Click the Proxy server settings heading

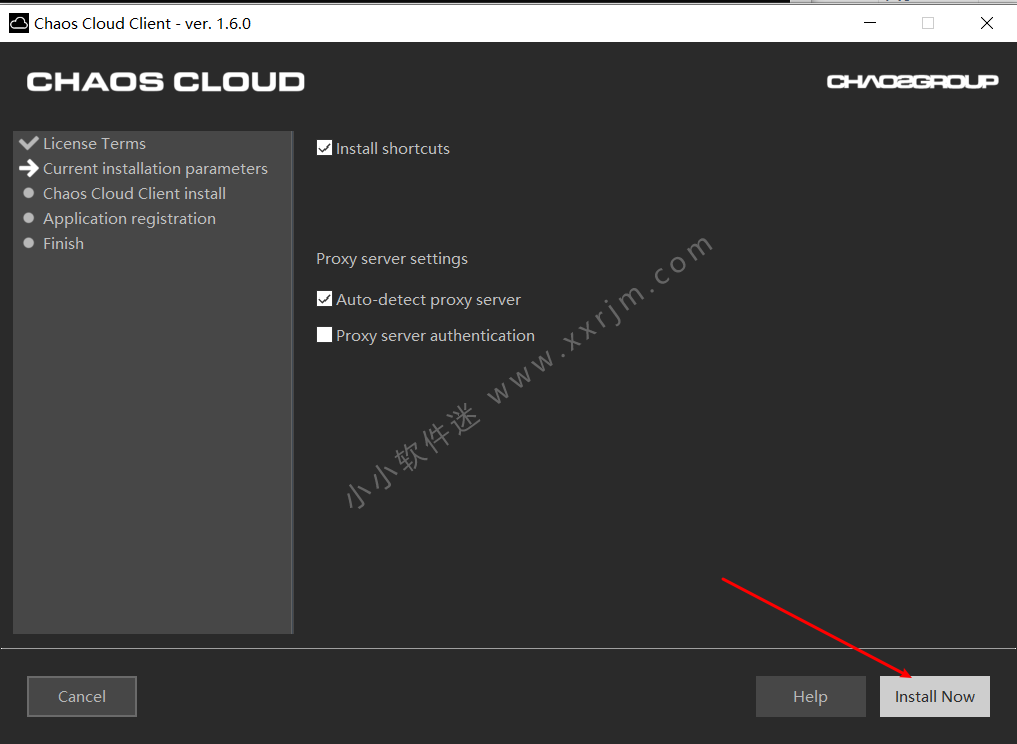tap(392, 258)
